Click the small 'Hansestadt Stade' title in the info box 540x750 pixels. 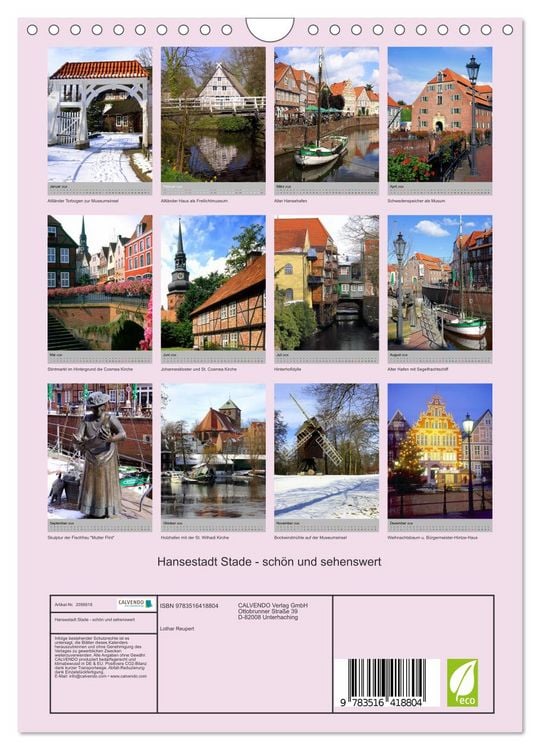pyautogui.click(x=95, y=619)
